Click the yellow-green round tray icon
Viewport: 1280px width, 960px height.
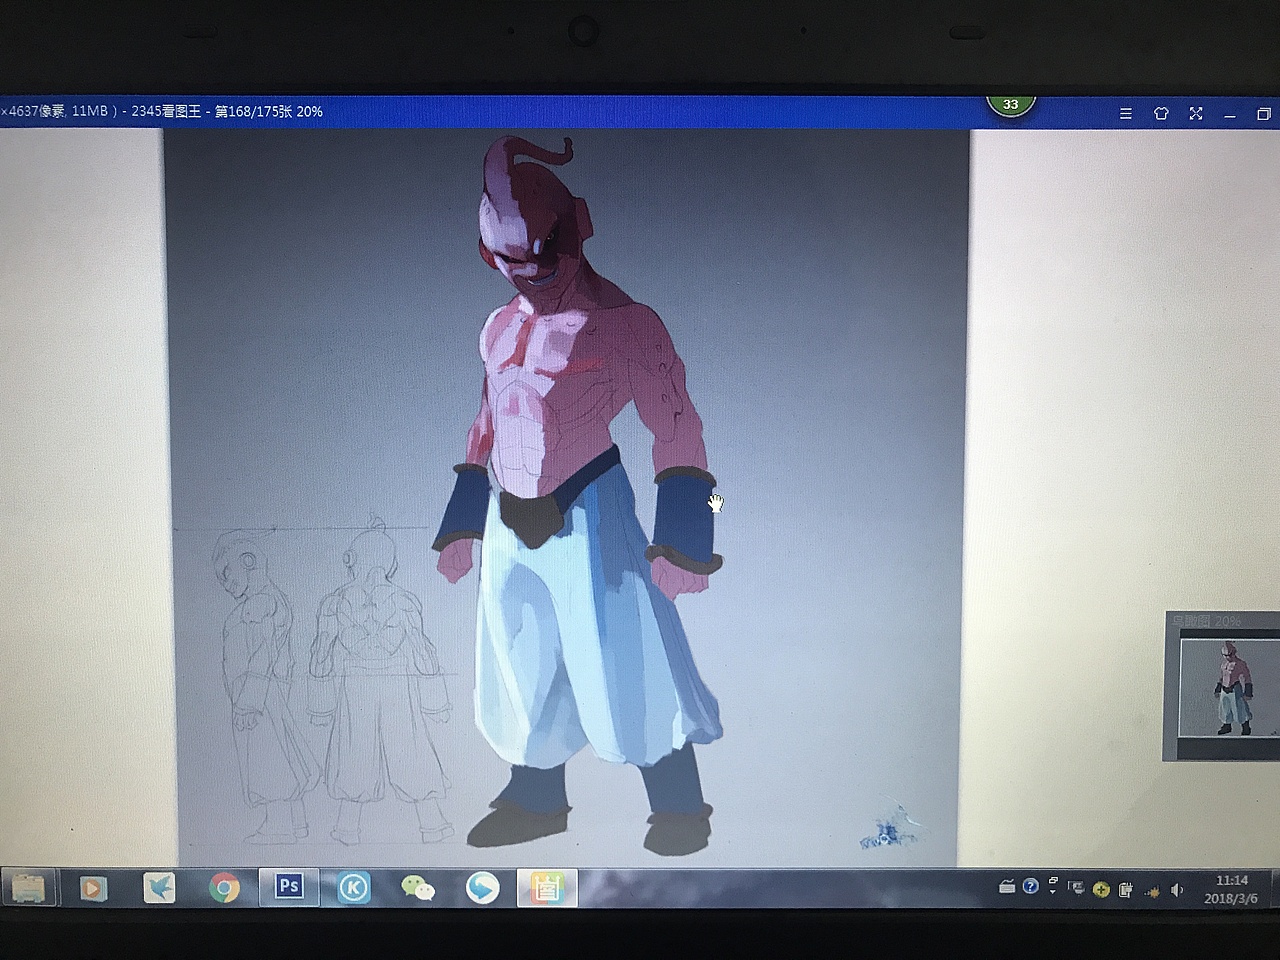(1101, 890)
